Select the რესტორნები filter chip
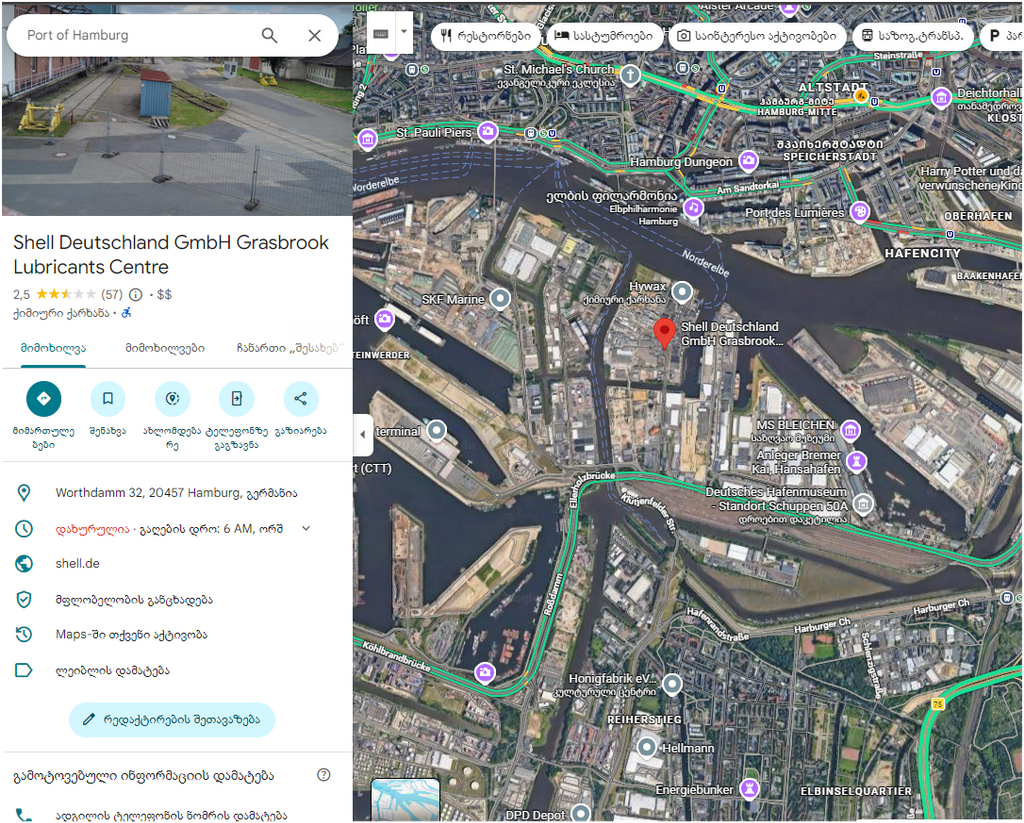 click(x=485, y=36)
